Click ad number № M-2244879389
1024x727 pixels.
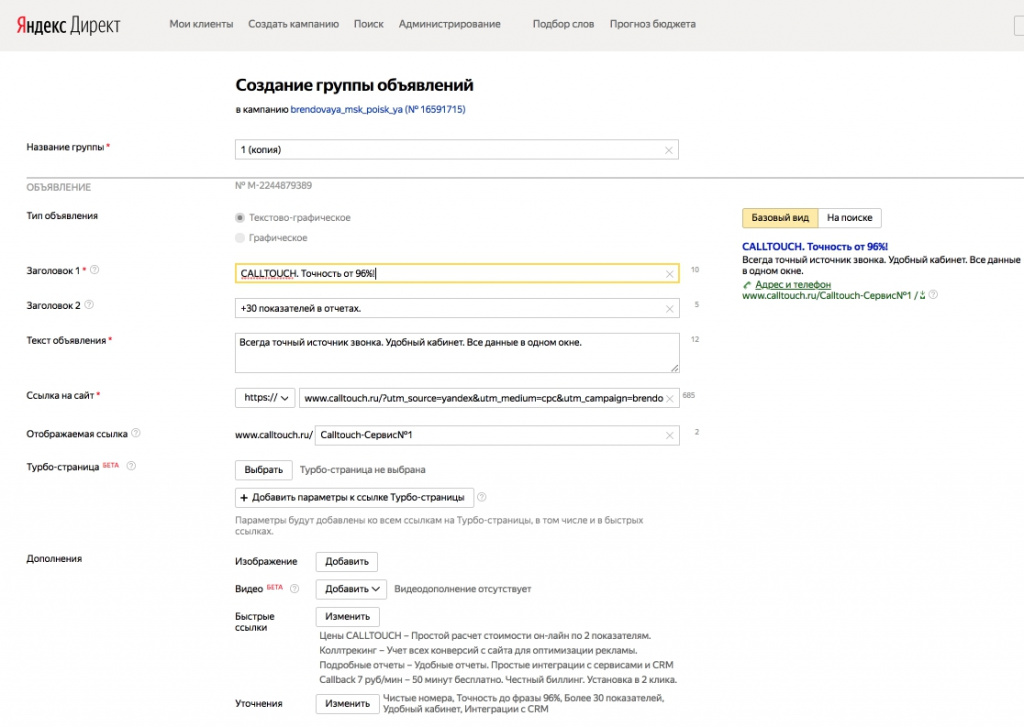click(x=273, y=186)
